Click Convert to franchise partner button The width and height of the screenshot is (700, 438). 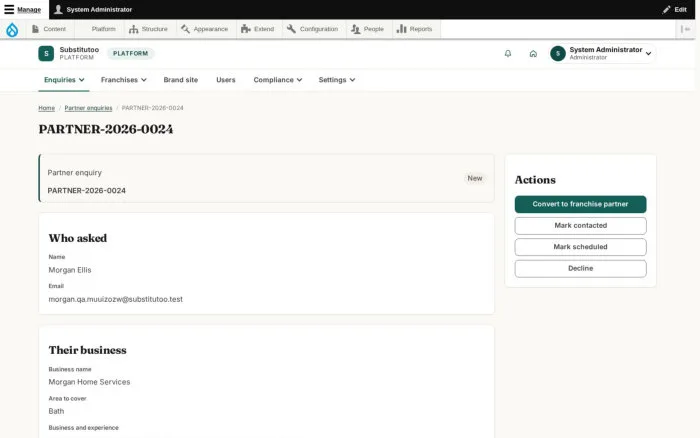(x=580, y=204)
